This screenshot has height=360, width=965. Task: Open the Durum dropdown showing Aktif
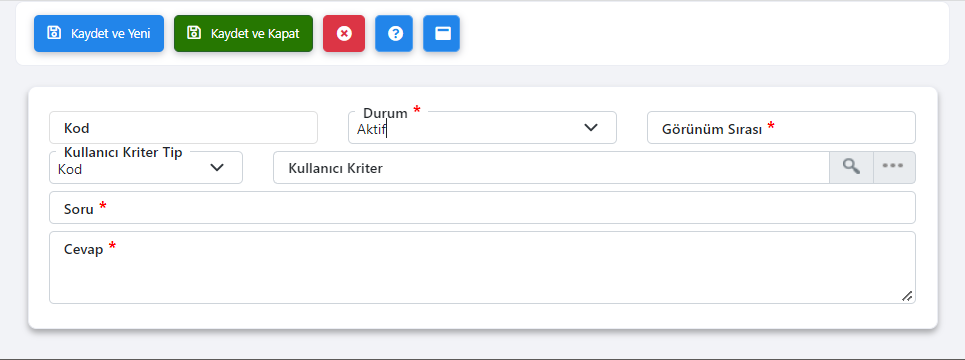[482, 128]
